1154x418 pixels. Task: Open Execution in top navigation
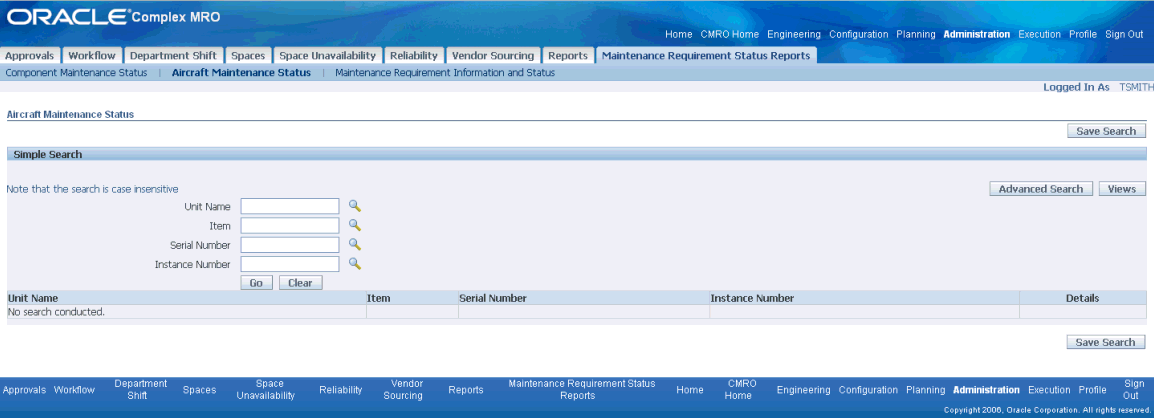tap(1039, 35)
